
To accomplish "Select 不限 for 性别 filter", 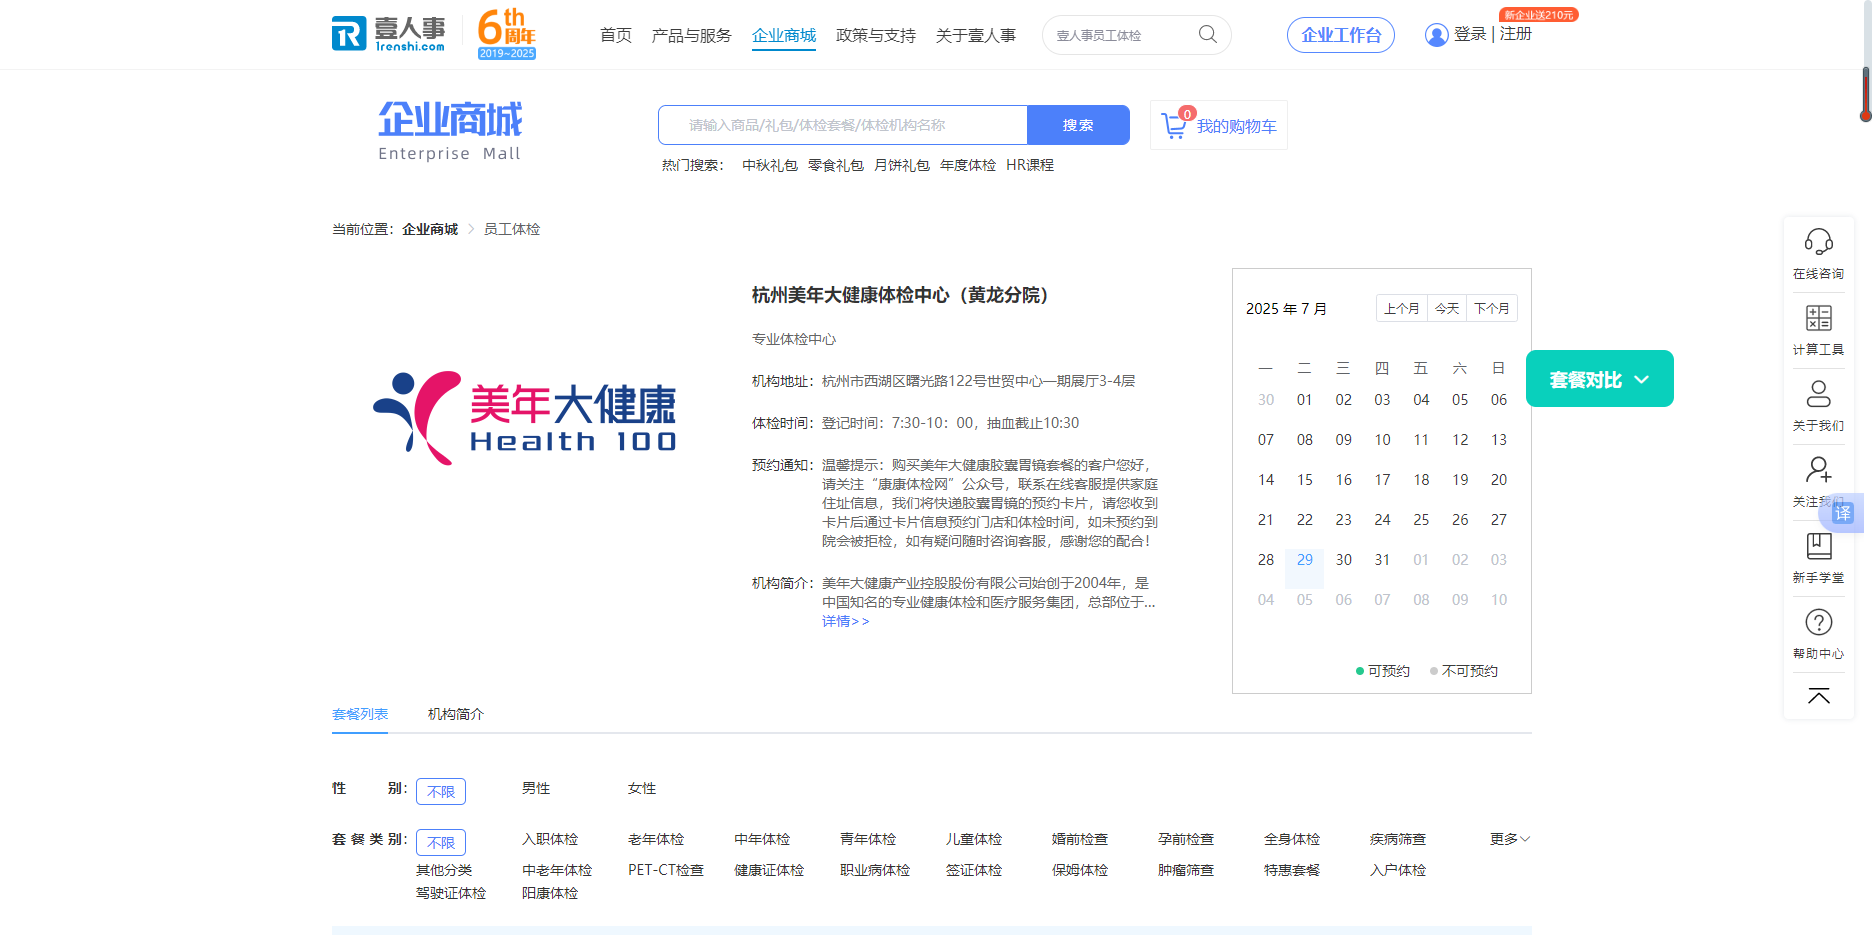I will point(441,791).
